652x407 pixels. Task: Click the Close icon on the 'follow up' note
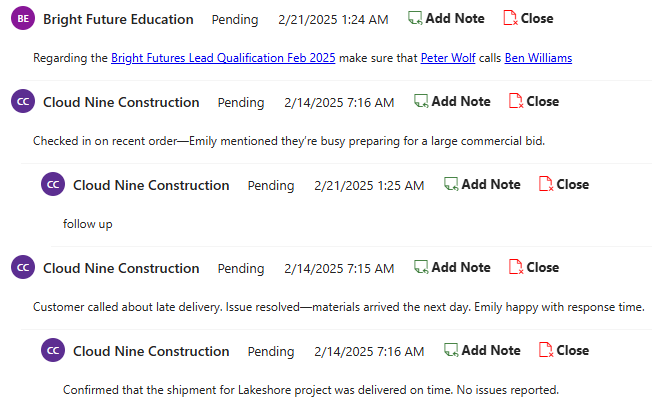[x=546, y=184]
